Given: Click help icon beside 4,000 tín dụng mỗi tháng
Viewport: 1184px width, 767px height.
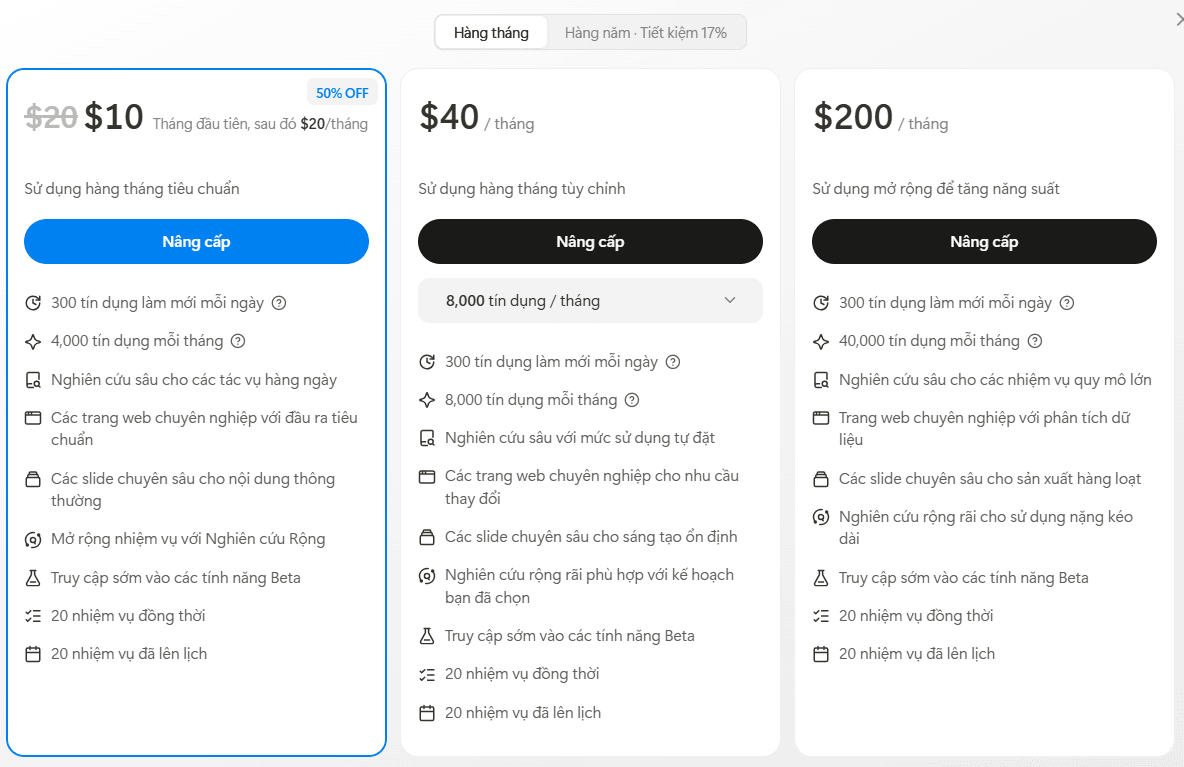Looking at the screenshot, I should coord(238,341).
